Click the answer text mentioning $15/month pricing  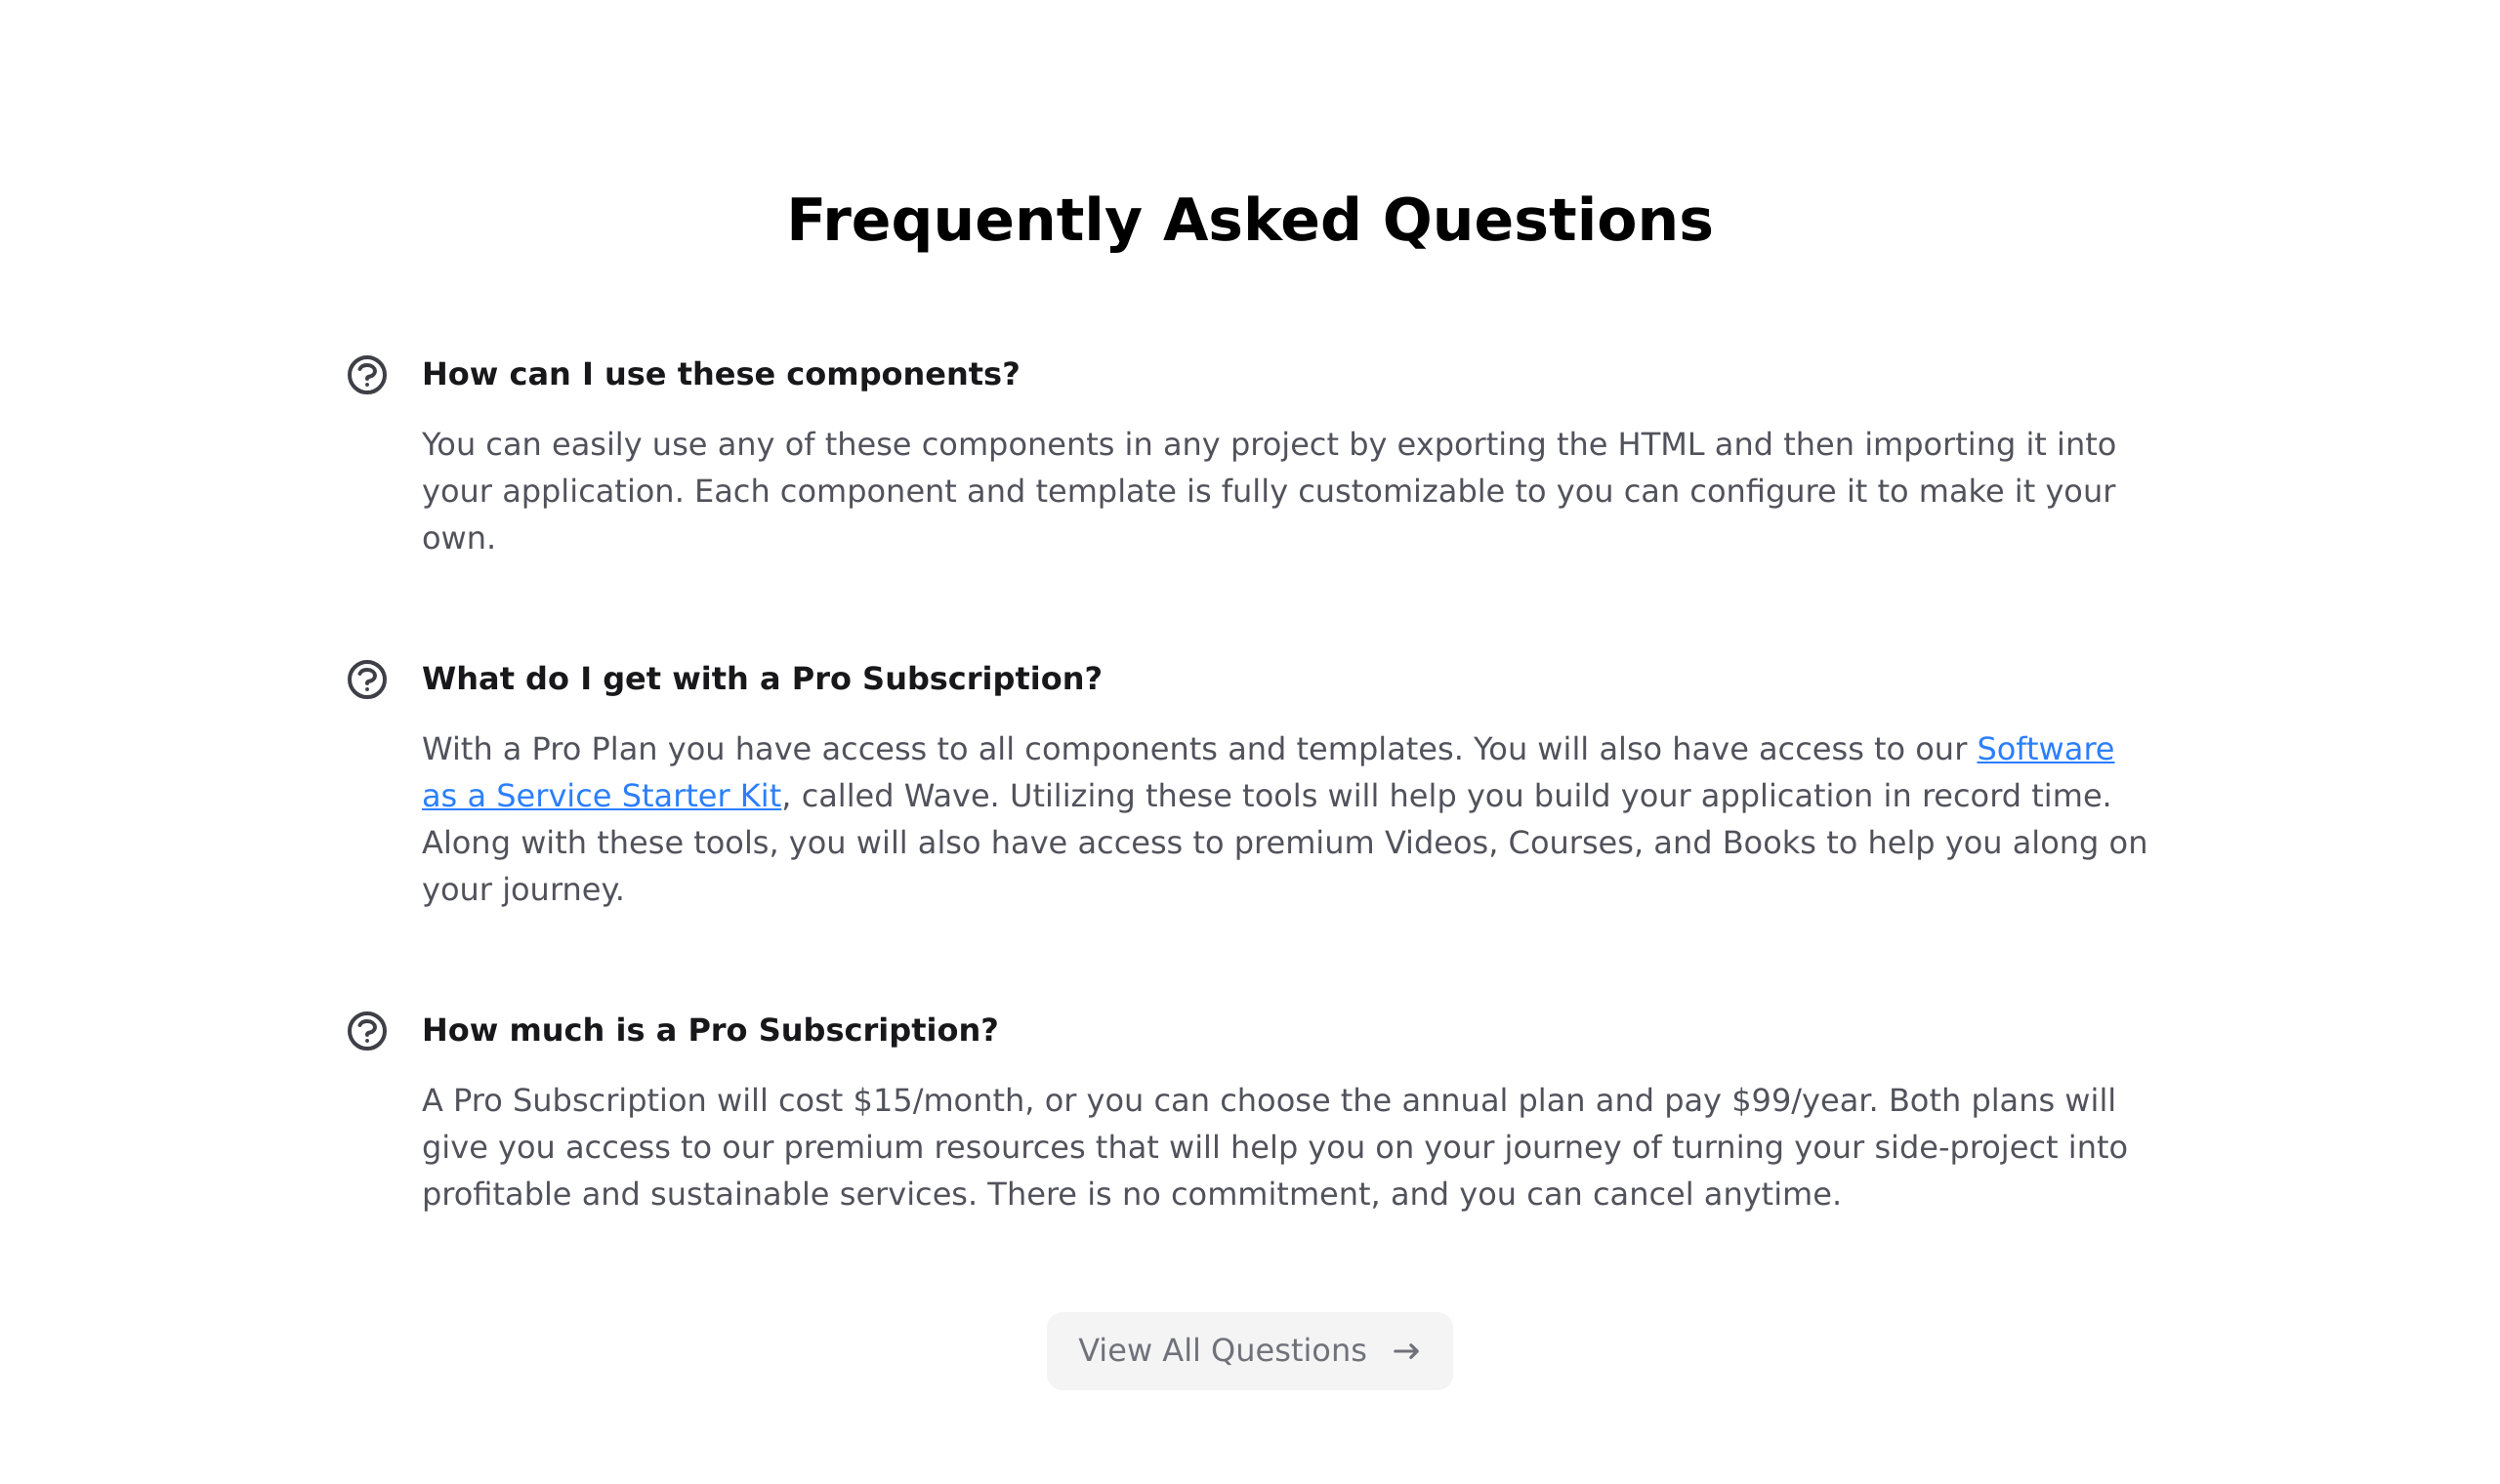pos(1274,1147)
